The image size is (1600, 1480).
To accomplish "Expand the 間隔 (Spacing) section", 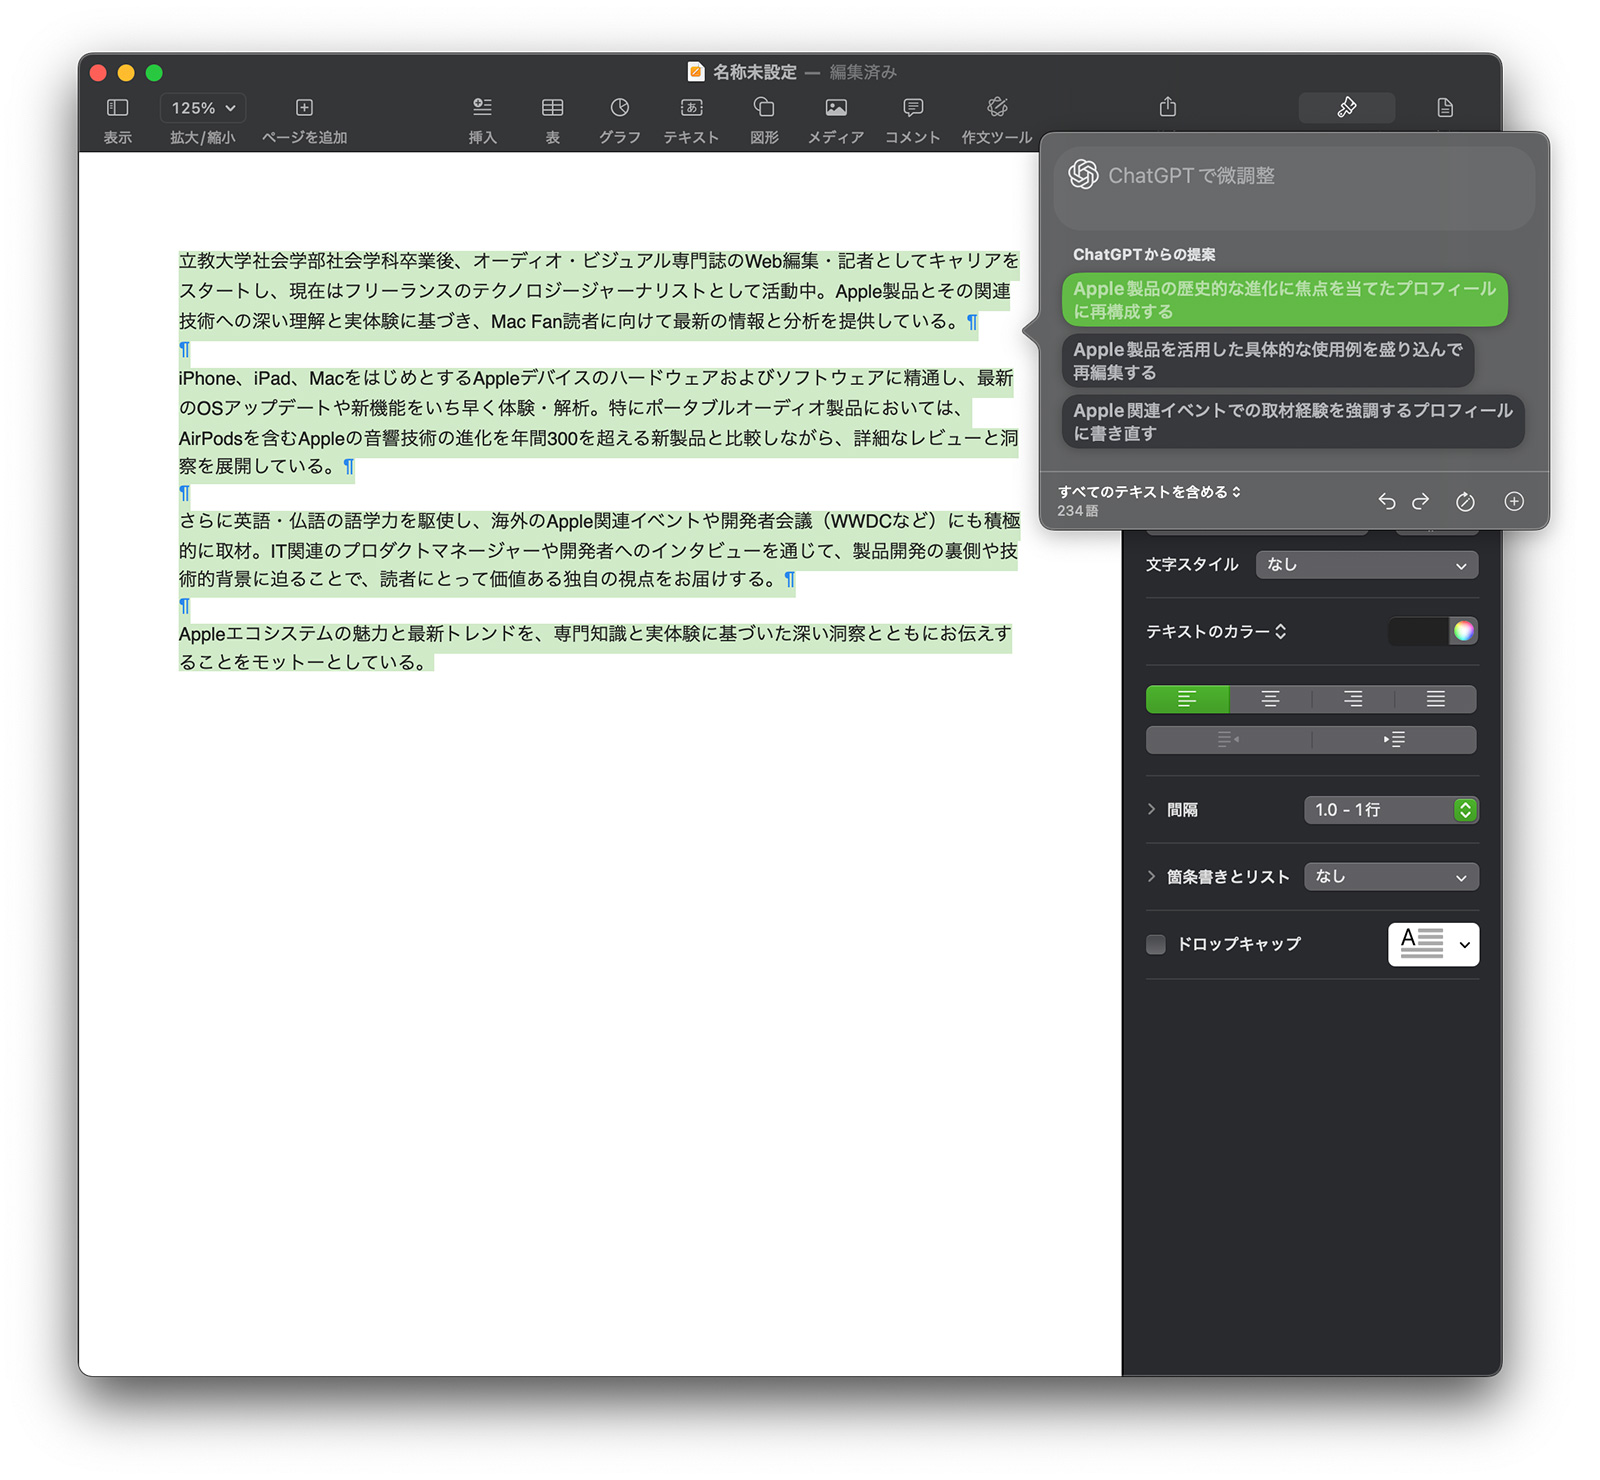I will [1151, 809].
